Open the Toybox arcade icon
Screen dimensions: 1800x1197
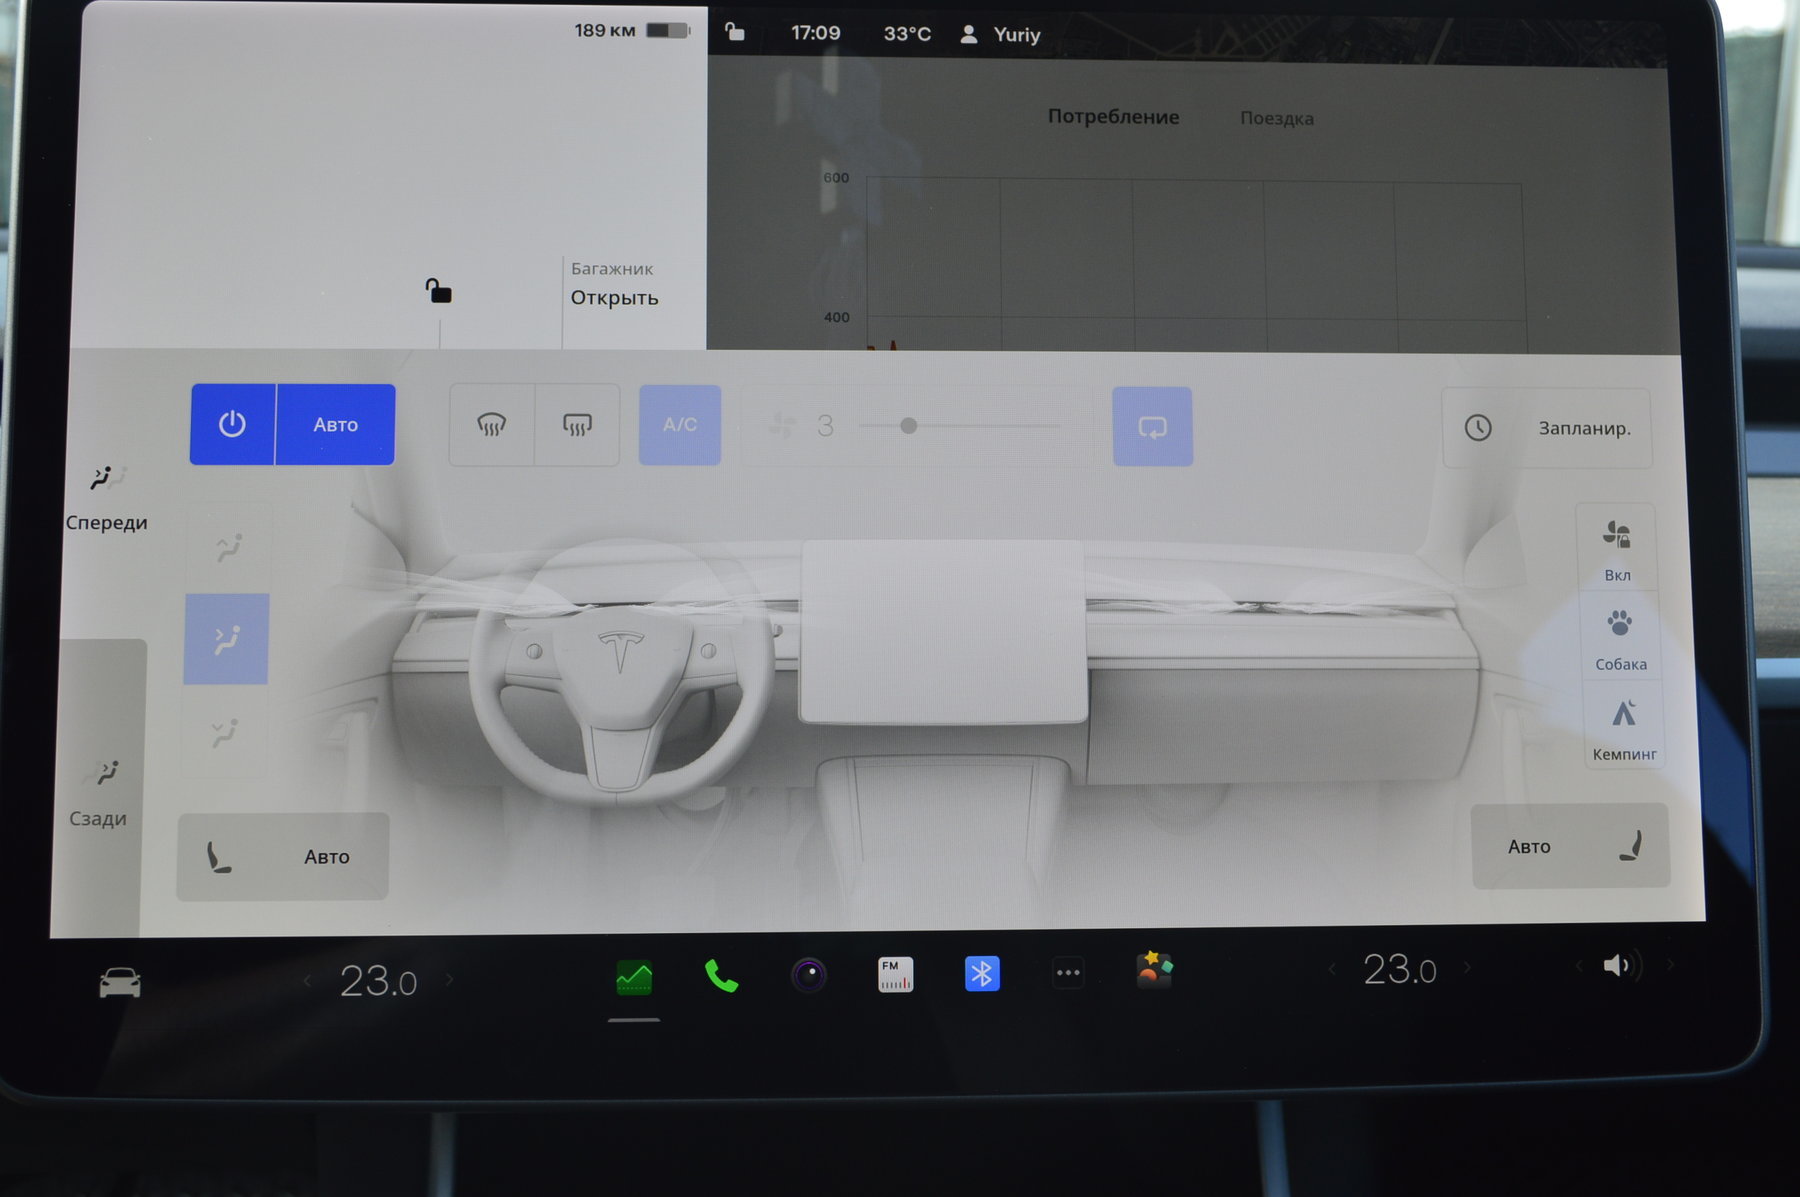point(1154,970)
